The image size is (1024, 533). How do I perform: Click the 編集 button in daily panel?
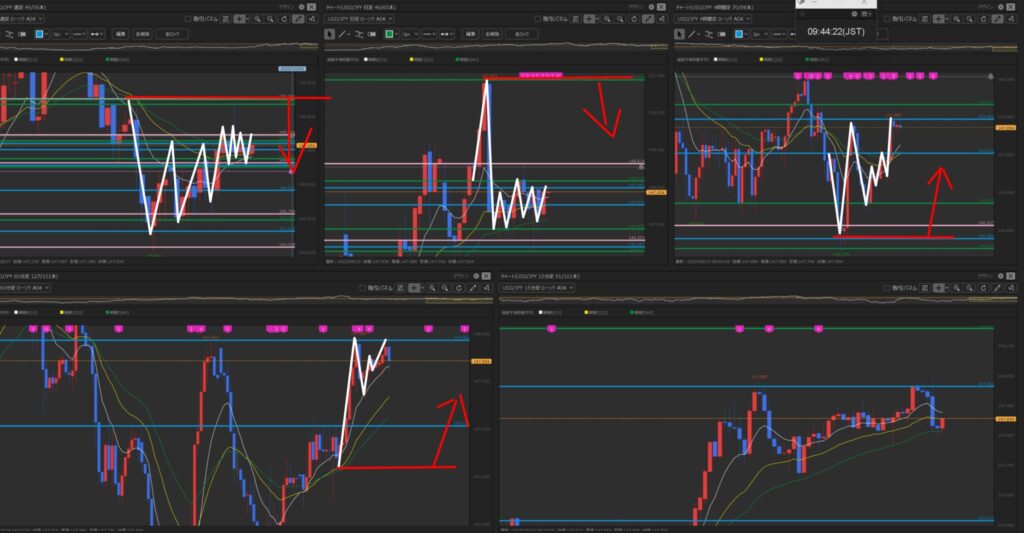click(470, 34)
